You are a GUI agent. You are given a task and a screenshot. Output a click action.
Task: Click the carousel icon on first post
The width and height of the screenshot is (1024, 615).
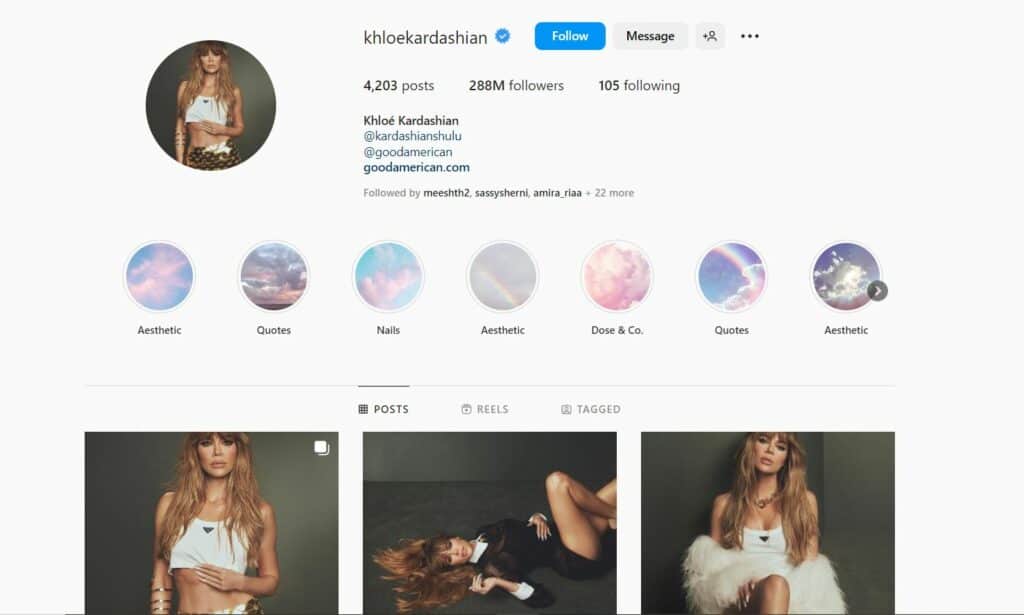[321, 448]
